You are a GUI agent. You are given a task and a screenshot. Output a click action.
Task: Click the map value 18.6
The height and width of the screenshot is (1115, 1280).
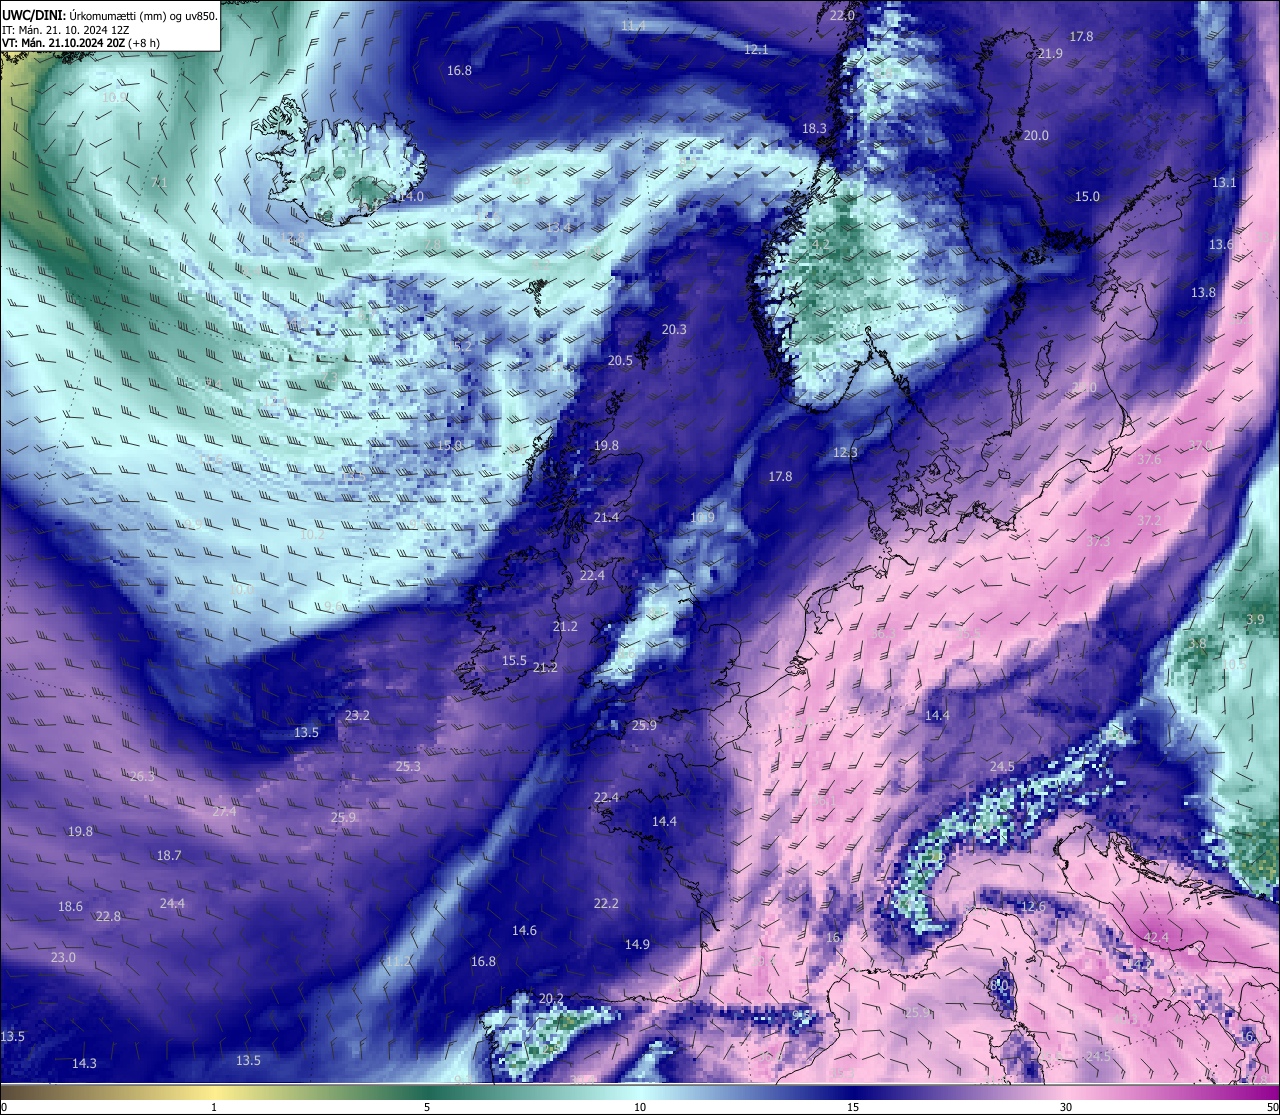click(x=70, y=907)
